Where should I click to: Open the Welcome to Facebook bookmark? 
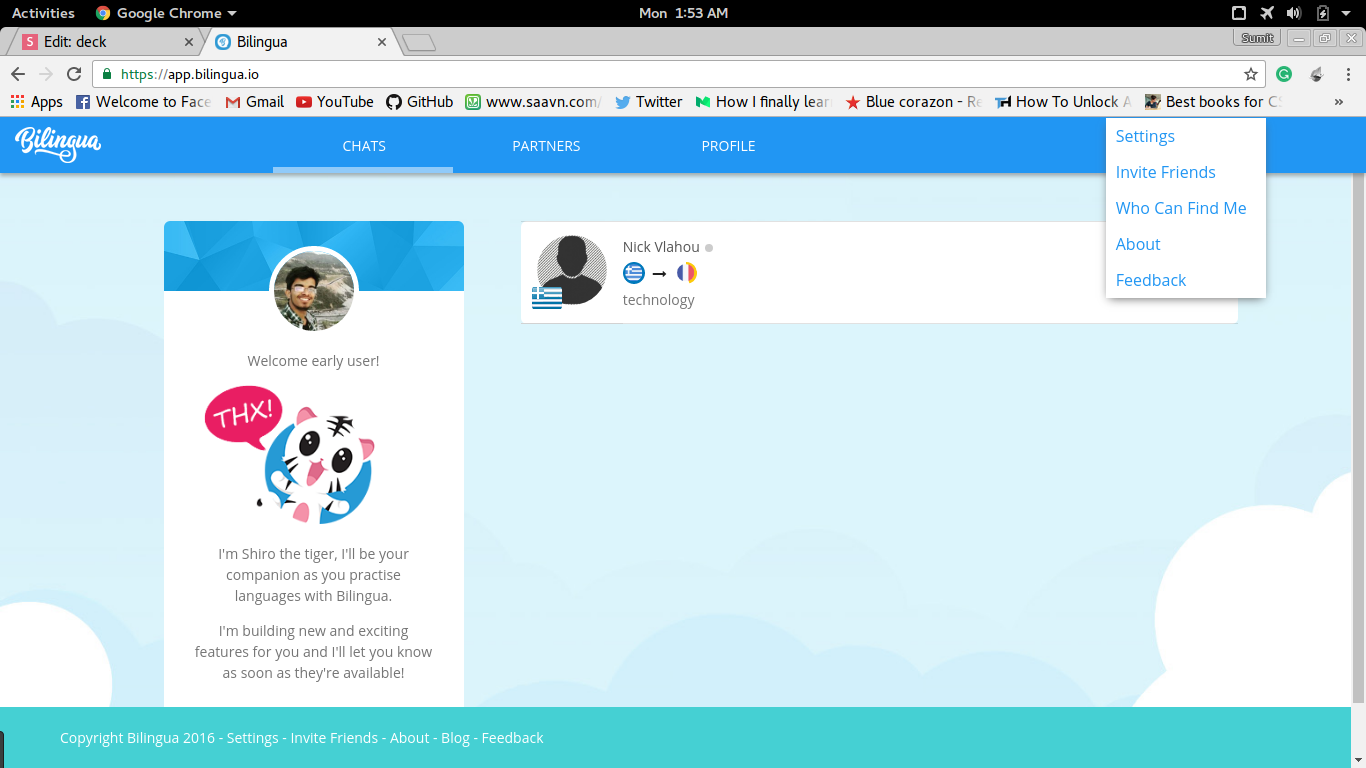coord(144,102)
